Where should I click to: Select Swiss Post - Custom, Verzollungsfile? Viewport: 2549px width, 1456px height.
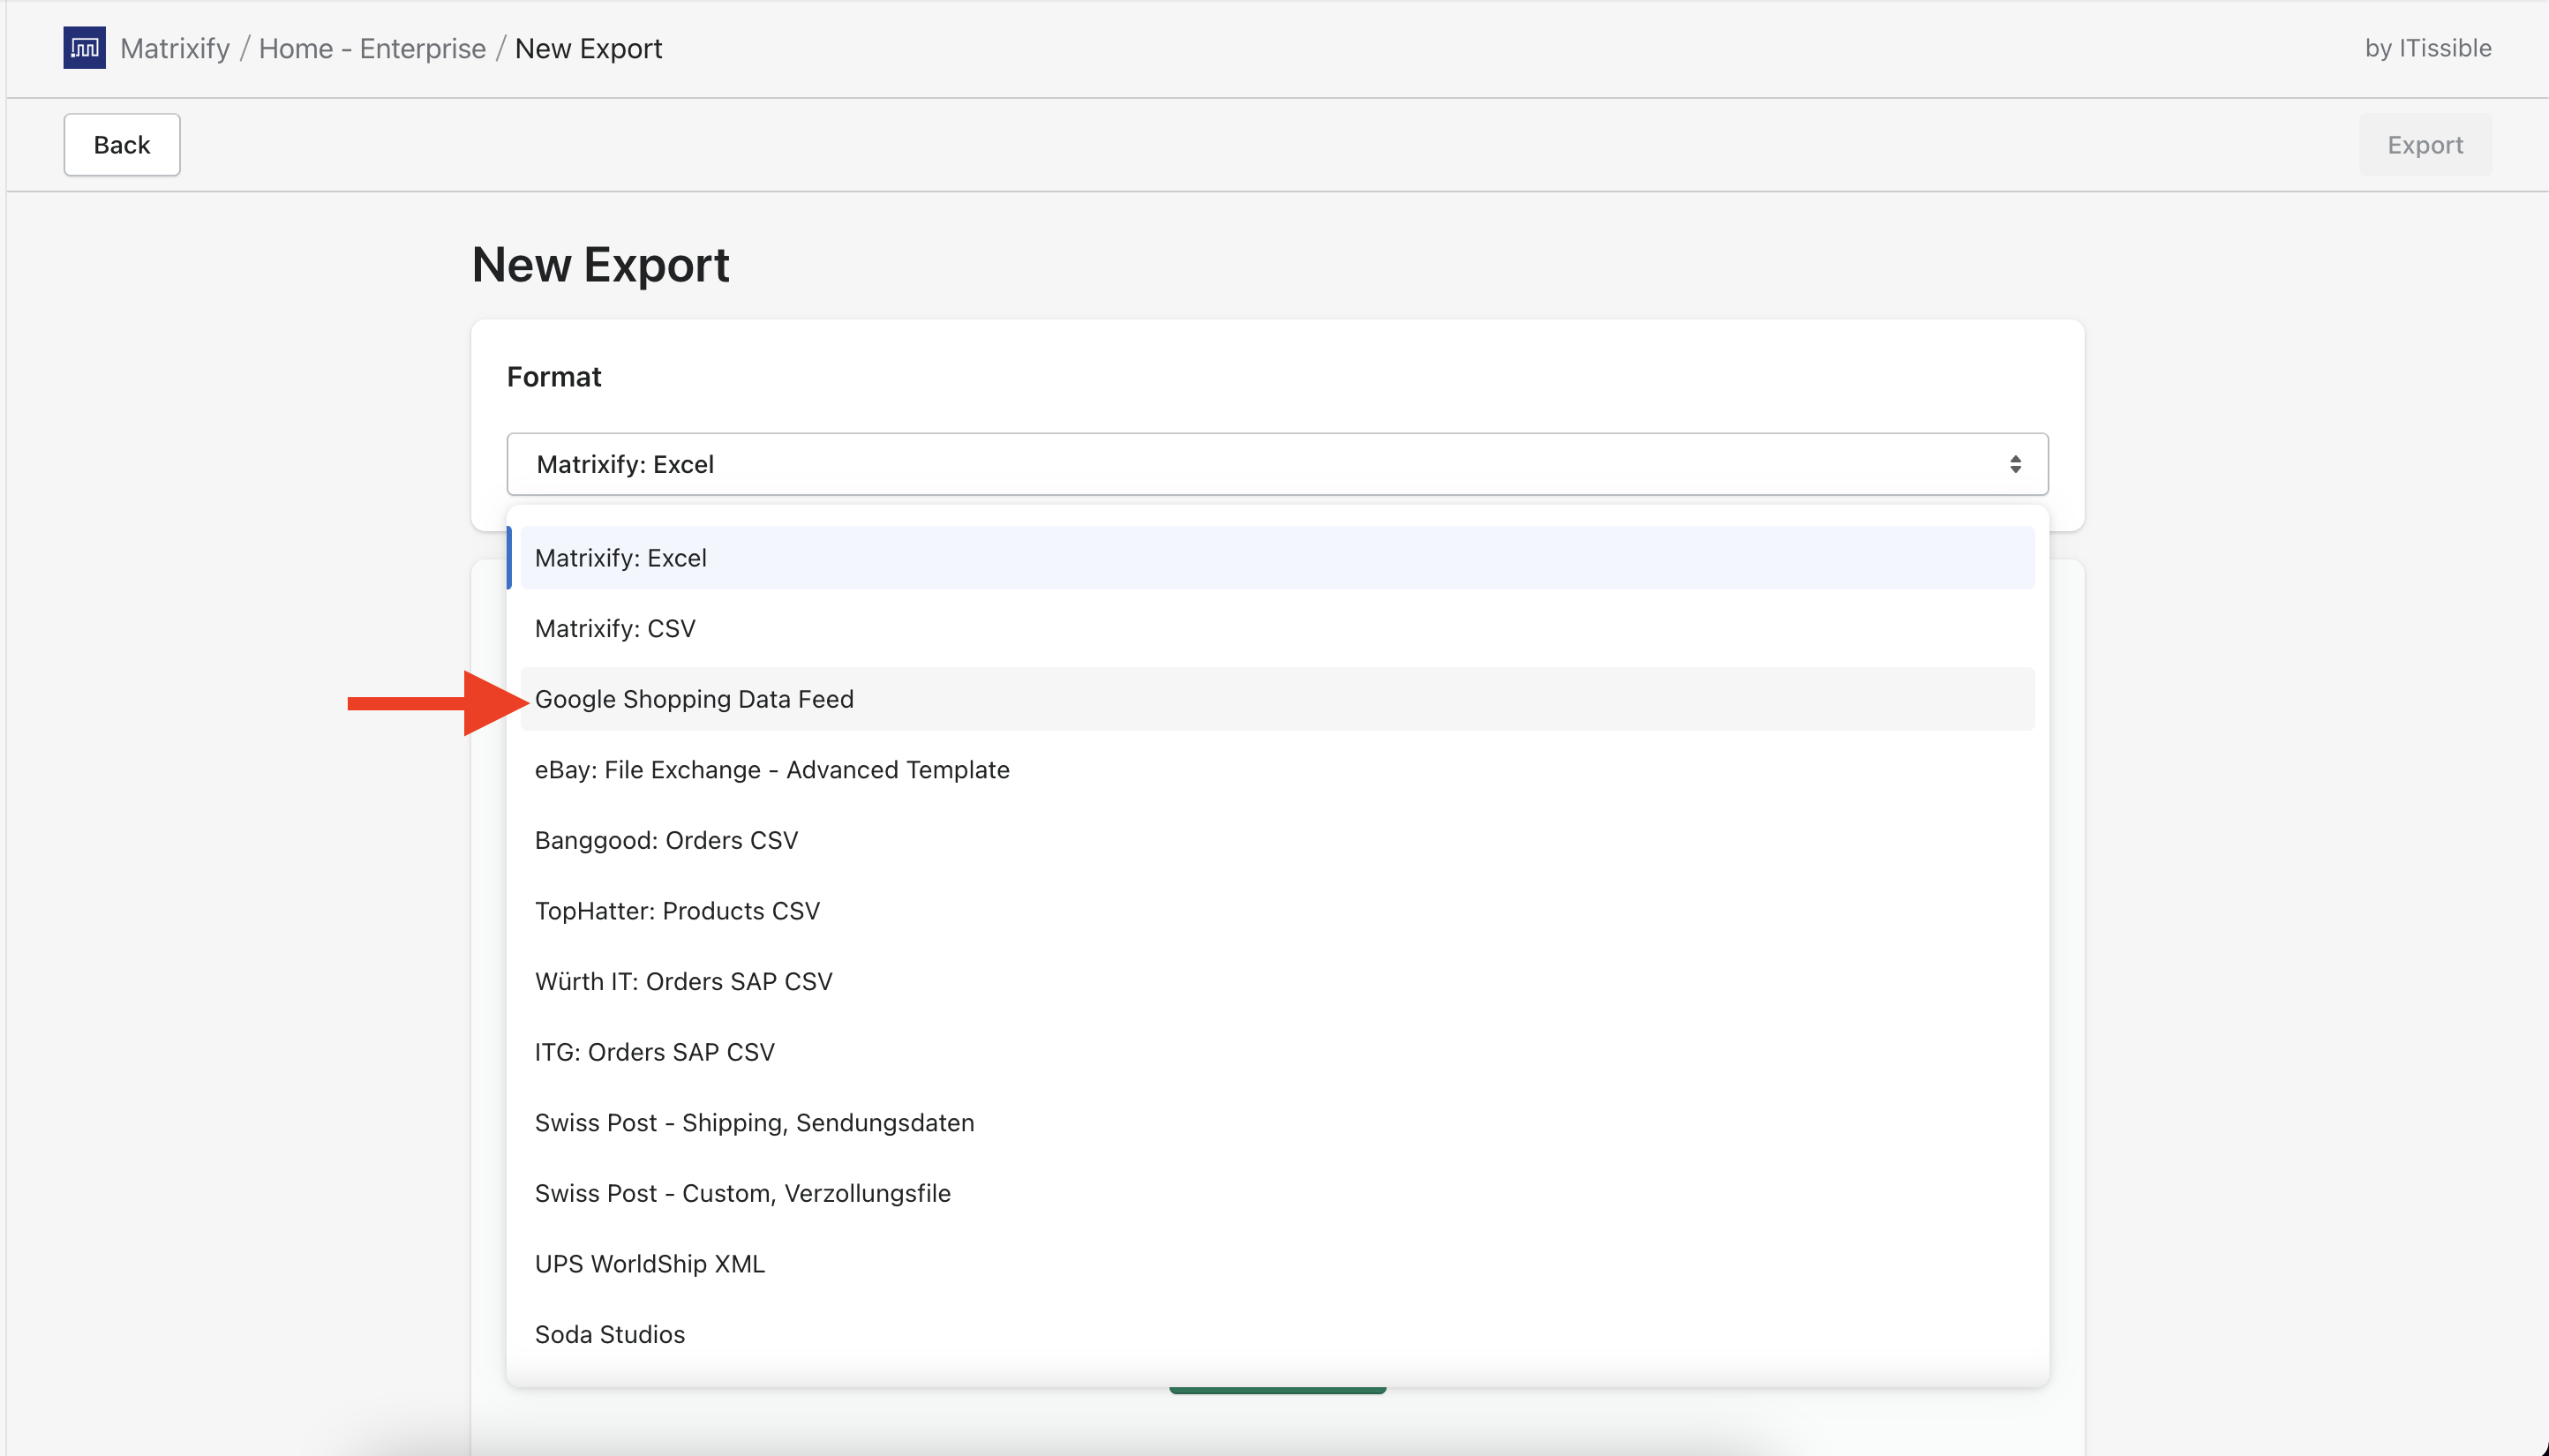click(742, 1192)
